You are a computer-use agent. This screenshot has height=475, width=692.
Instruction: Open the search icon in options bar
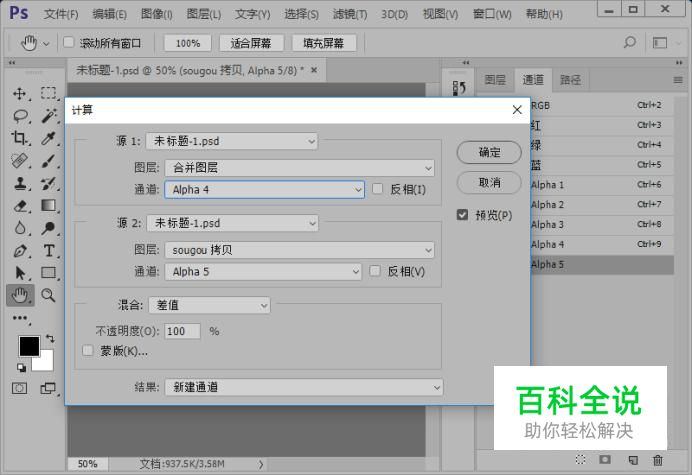630,43
